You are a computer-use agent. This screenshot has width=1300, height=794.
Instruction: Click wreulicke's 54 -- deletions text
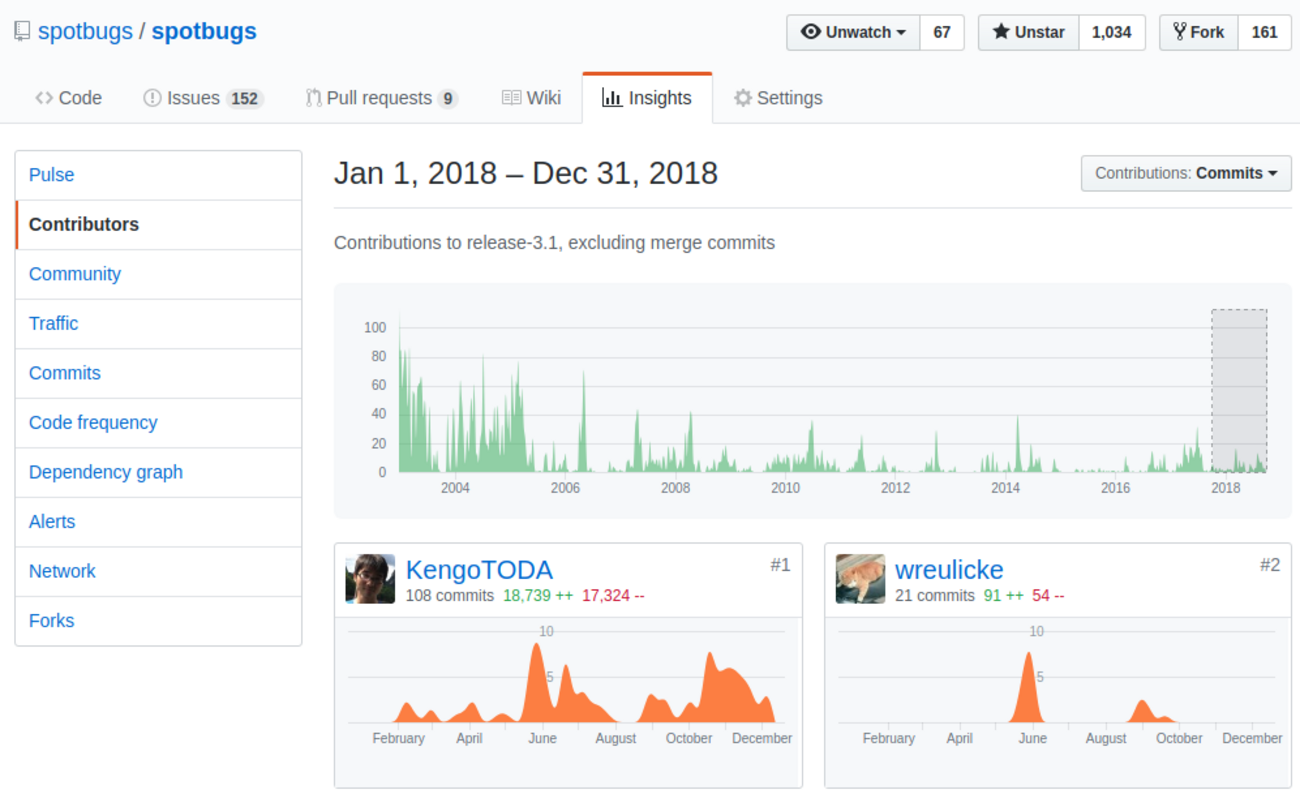pos(1048,596)
